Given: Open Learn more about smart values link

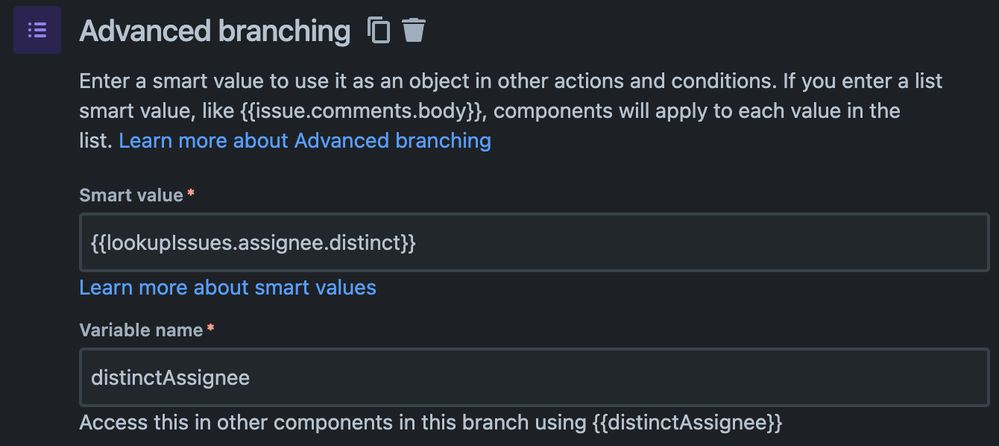Looking at the screenshot, I should click(228, 287).
